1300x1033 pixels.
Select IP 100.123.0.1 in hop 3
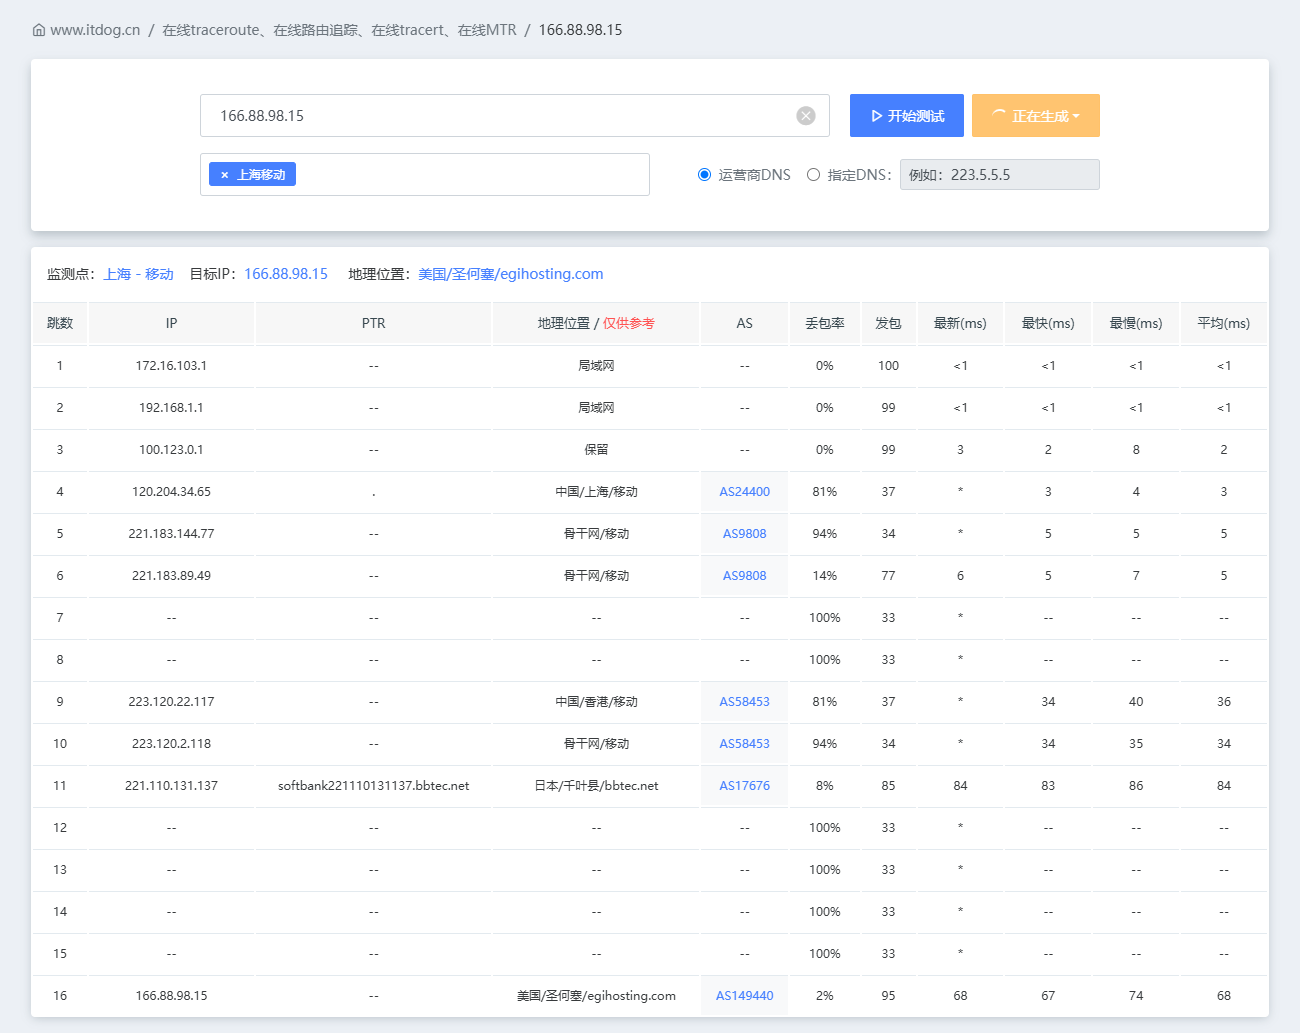pos(172,450)
